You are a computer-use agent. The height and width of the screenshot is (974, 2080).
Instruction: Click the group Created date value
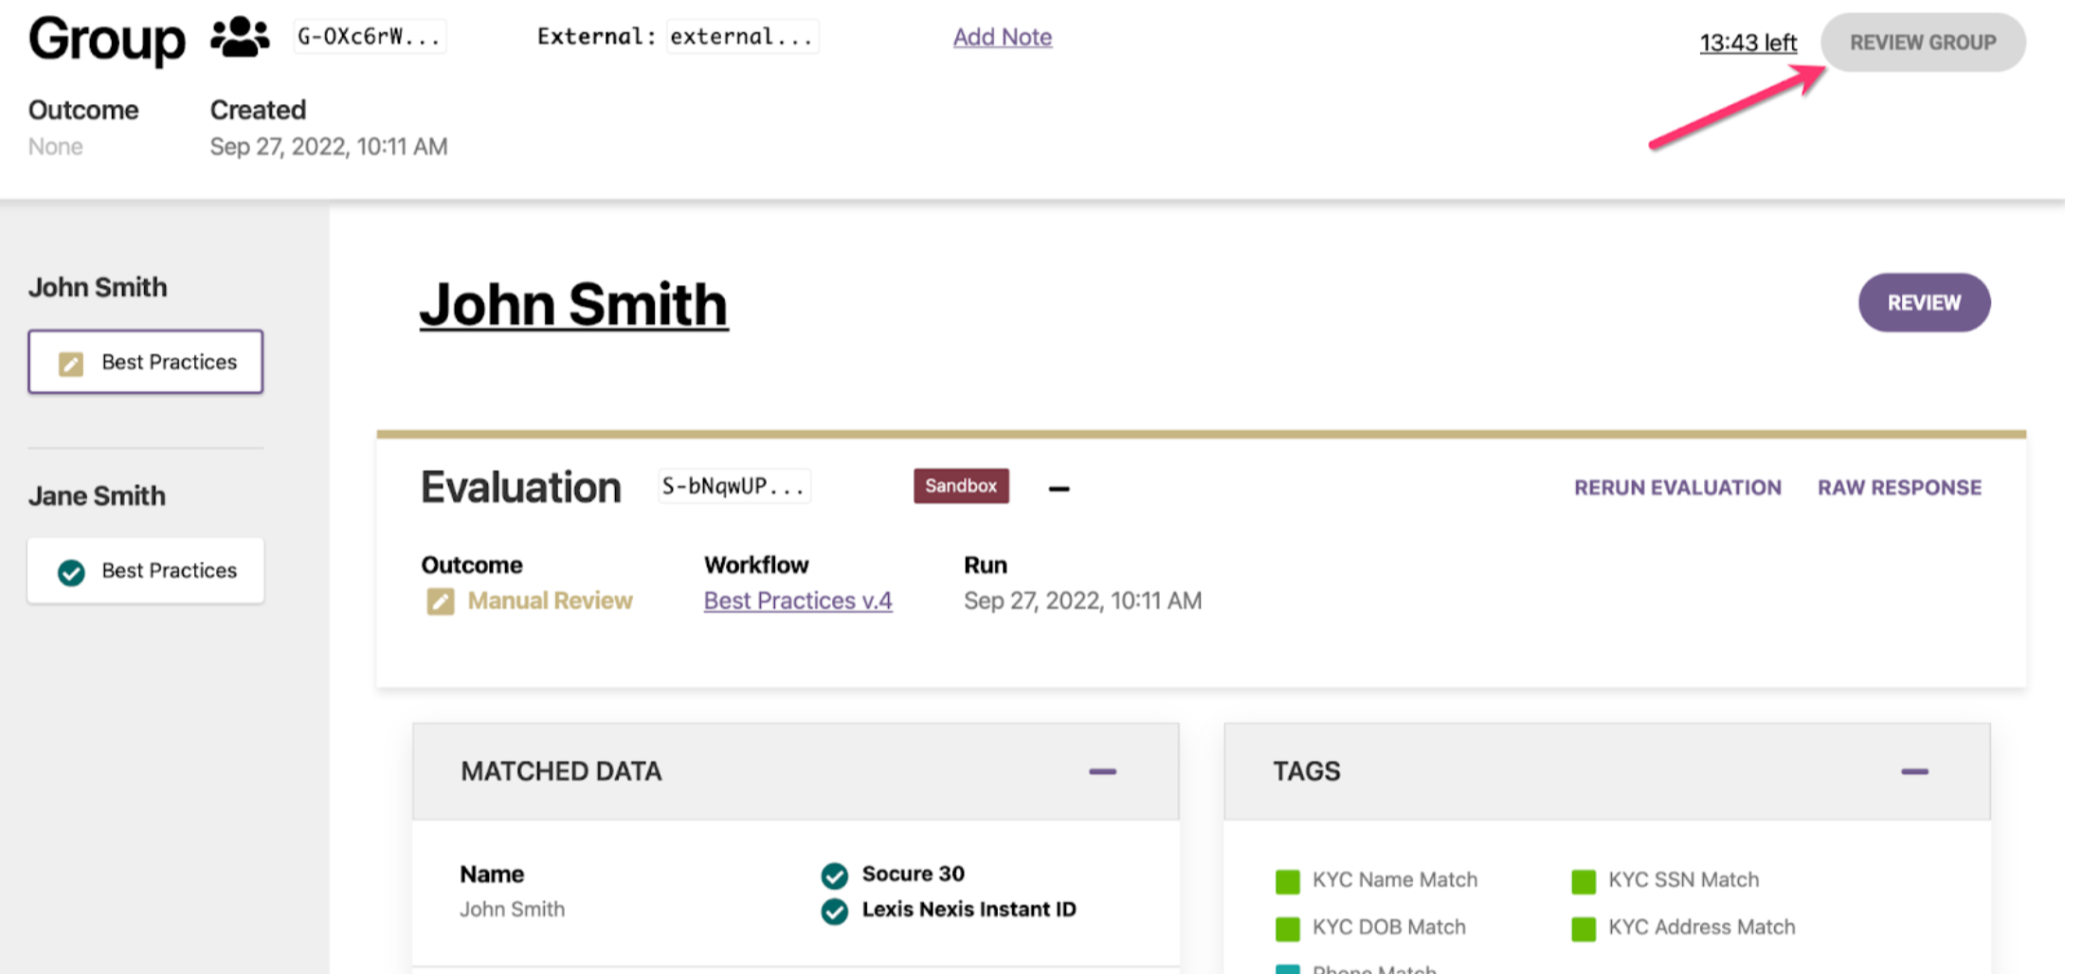coord(329,147)
